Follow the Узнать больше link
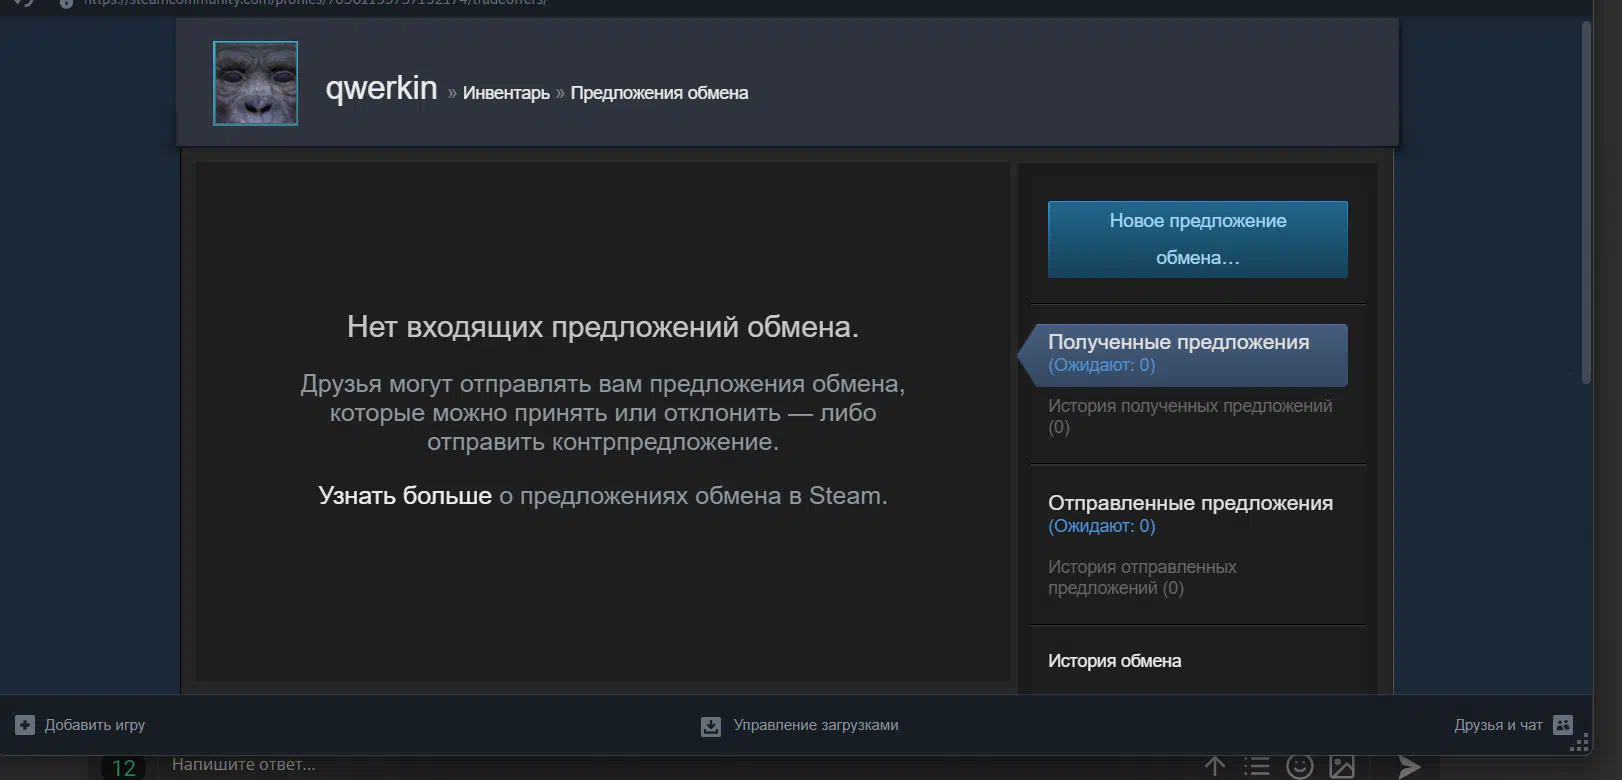Viewport: 1622px width, 780px height. (405, 496)
